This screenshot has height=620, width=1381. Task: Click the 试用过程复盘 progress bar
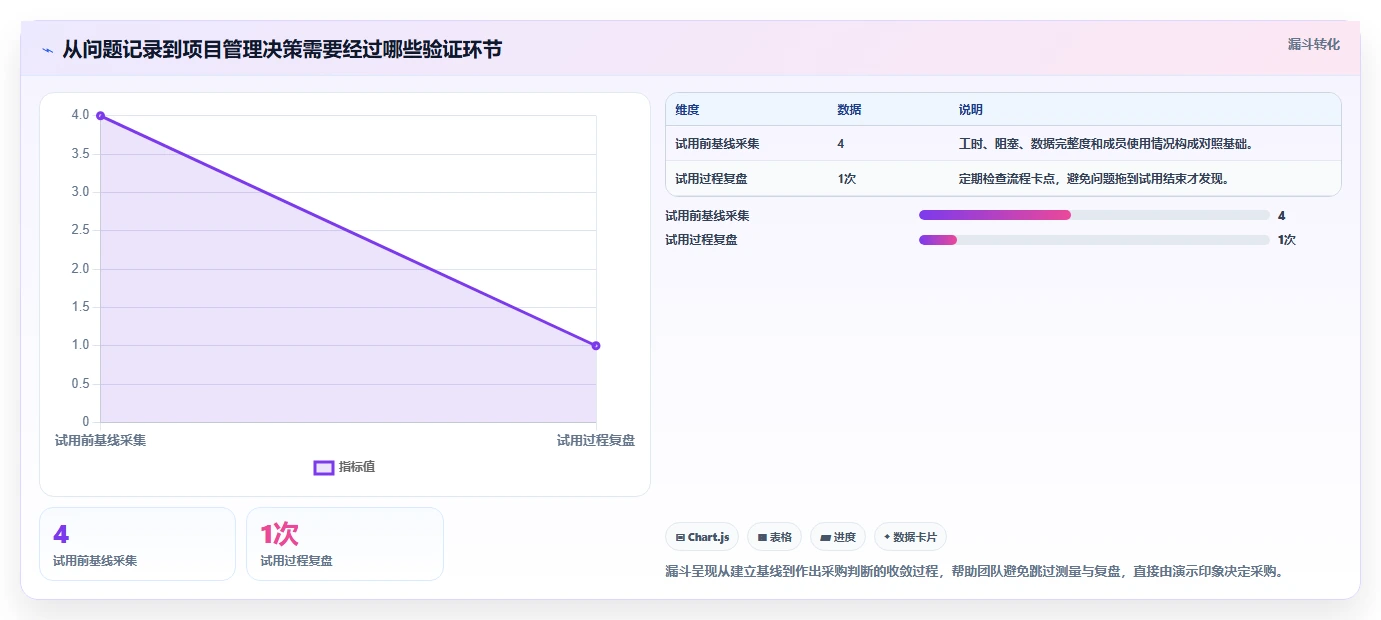point(1094,240)
